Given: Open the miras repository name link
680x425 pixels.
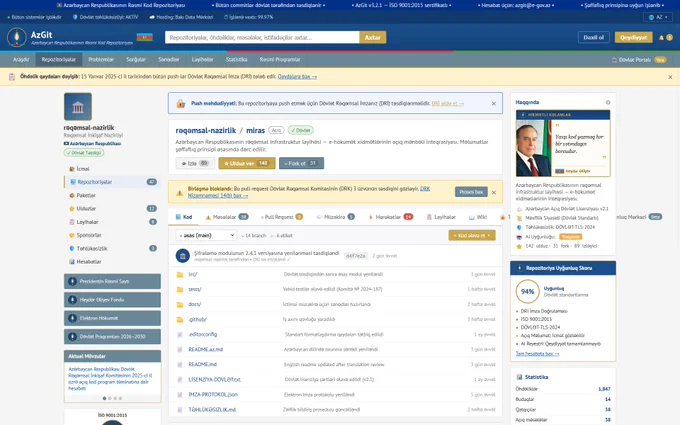Looking at the screenshot, I should [x=255, y=130].
